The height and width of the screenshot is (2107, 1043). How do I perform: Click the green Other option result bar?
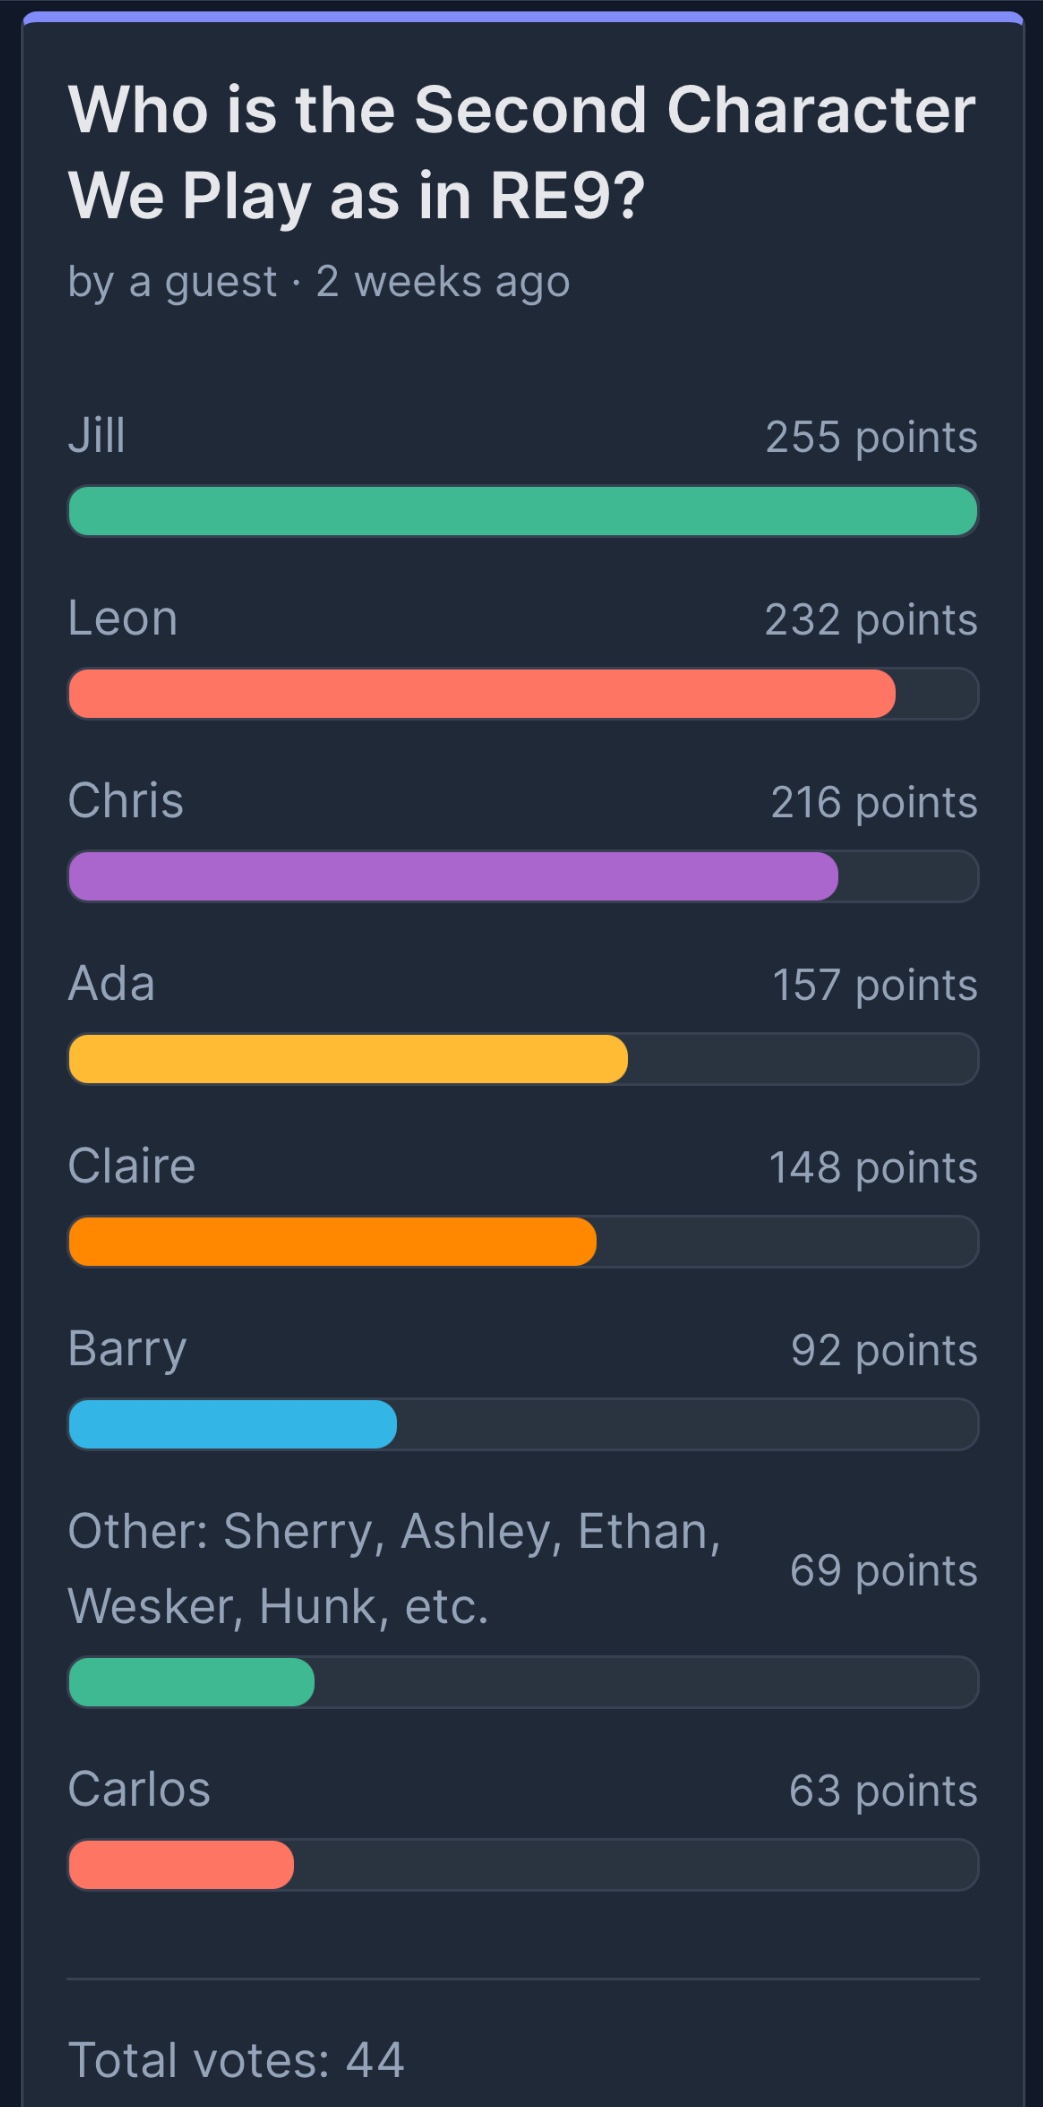[191, 1682]
